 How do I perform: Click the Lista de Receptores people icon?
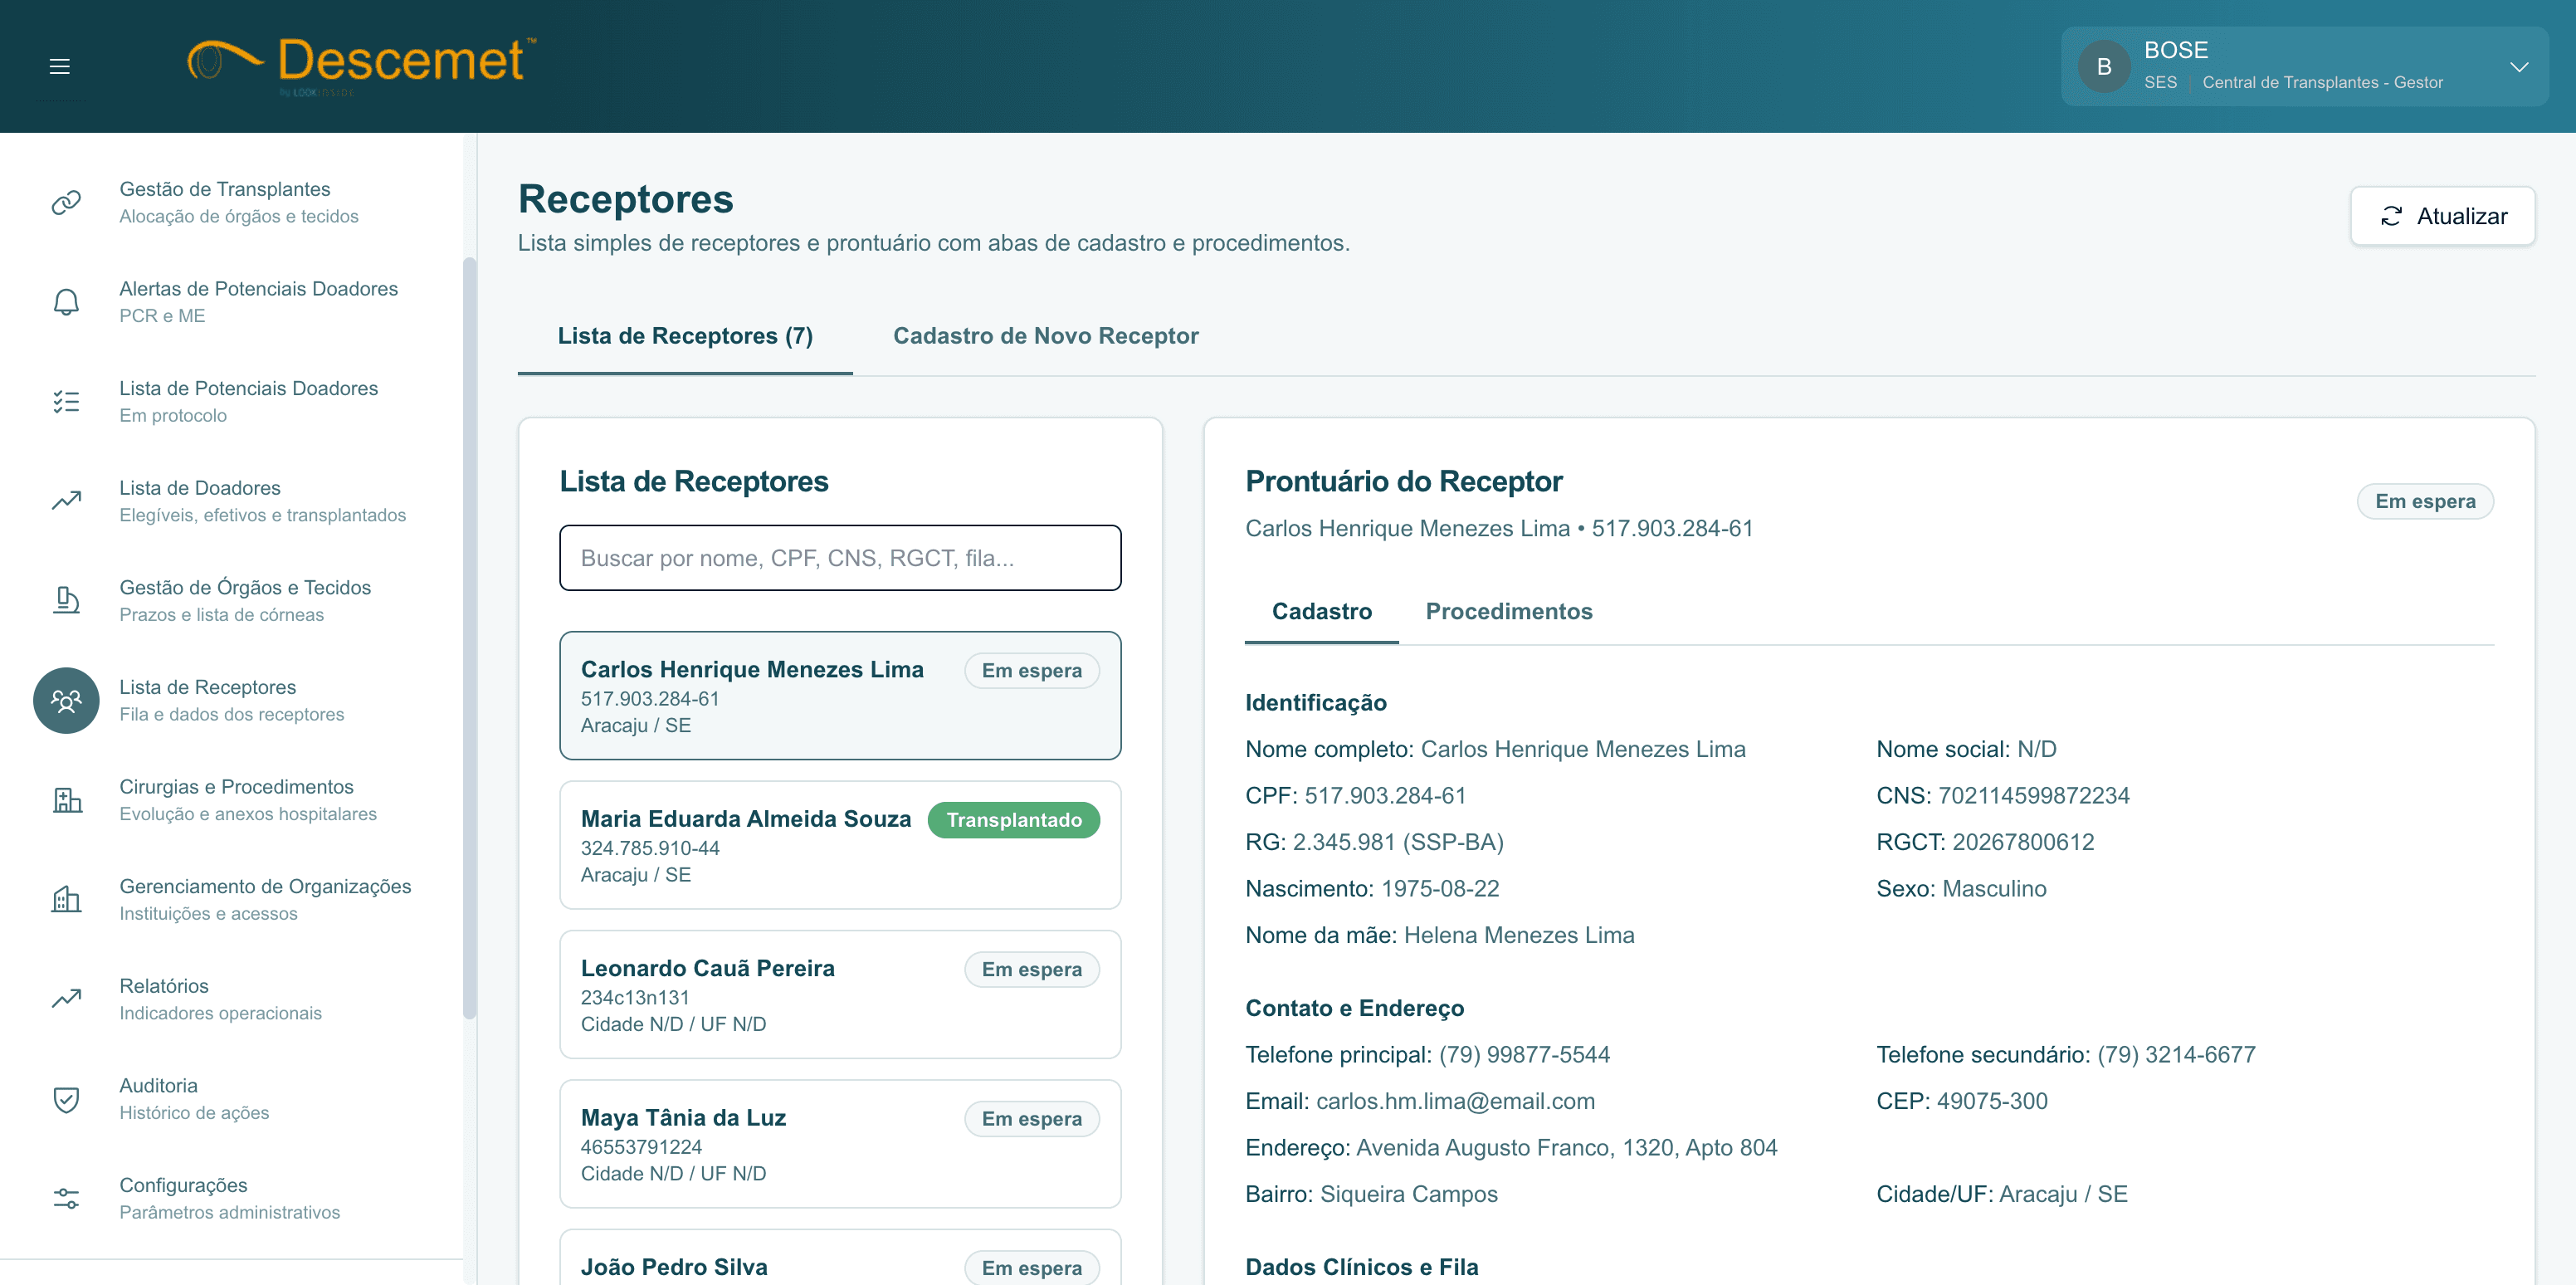click(x=66, y=700)
